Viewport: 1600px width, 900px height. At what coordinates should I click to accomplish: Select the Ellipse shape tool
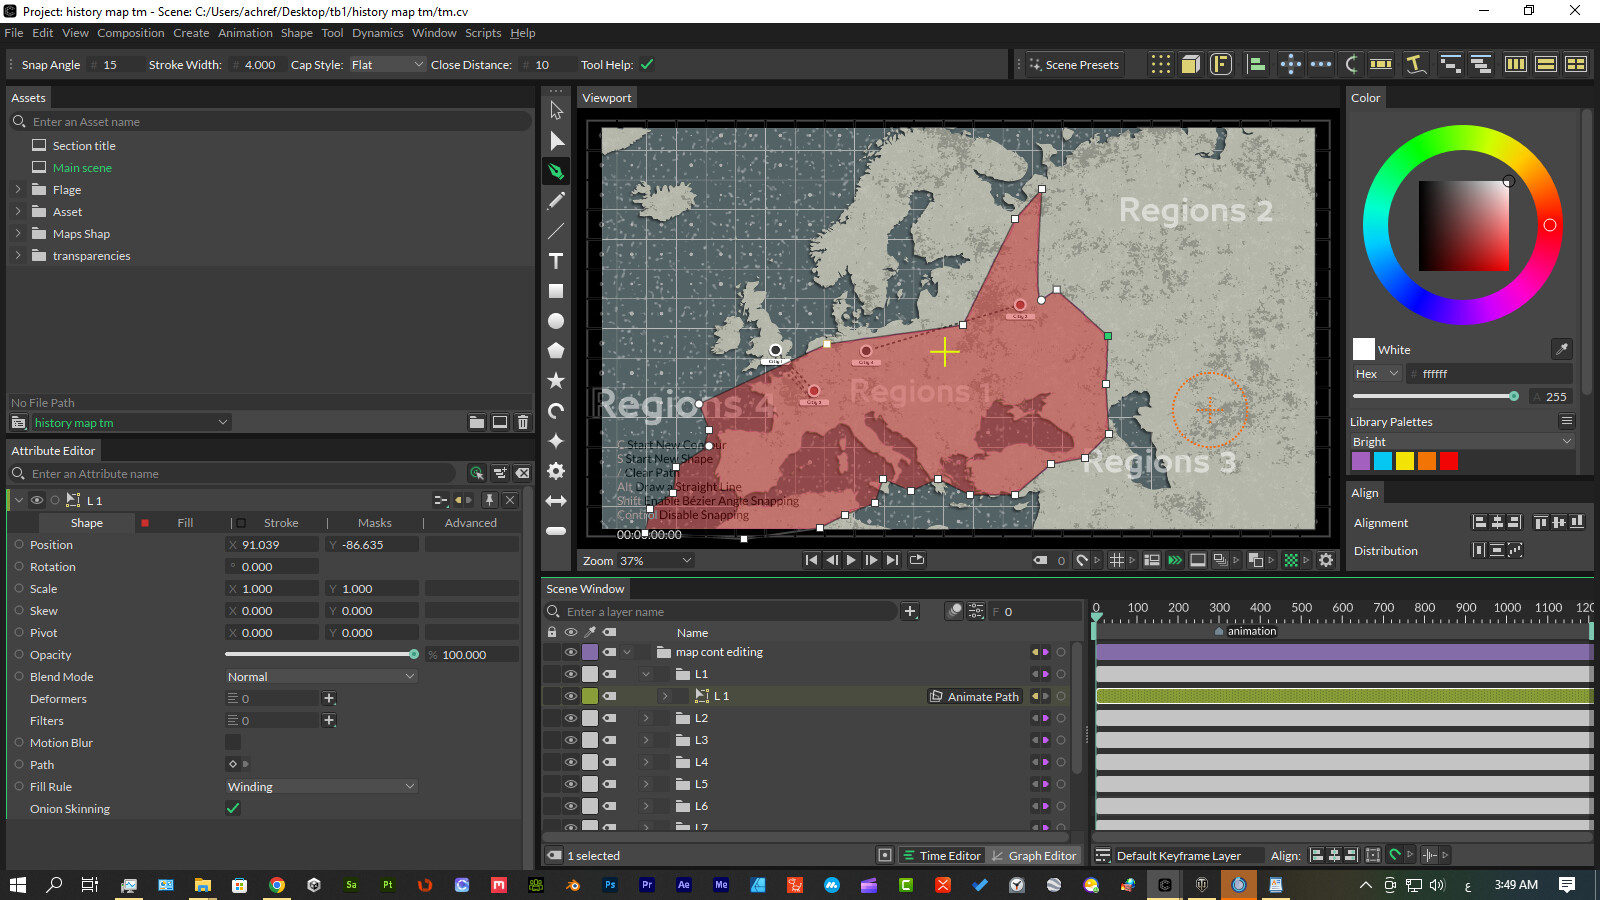(556, 321)
